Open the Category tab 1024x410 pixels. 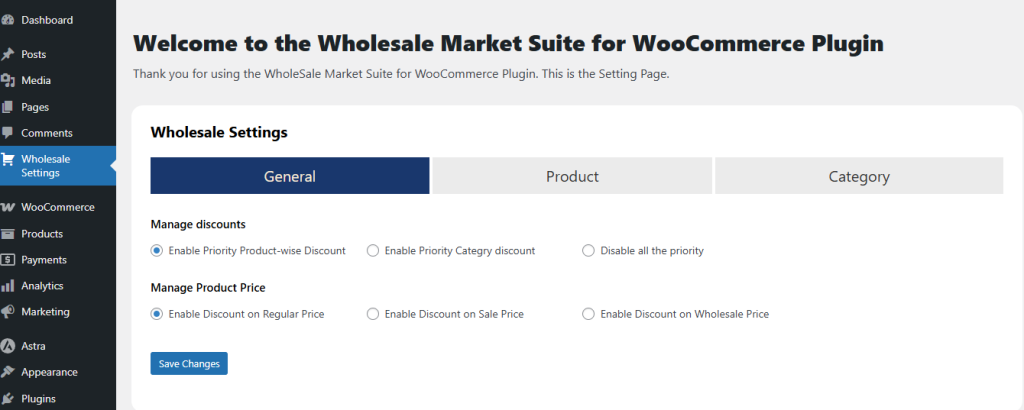click(859, 176)
